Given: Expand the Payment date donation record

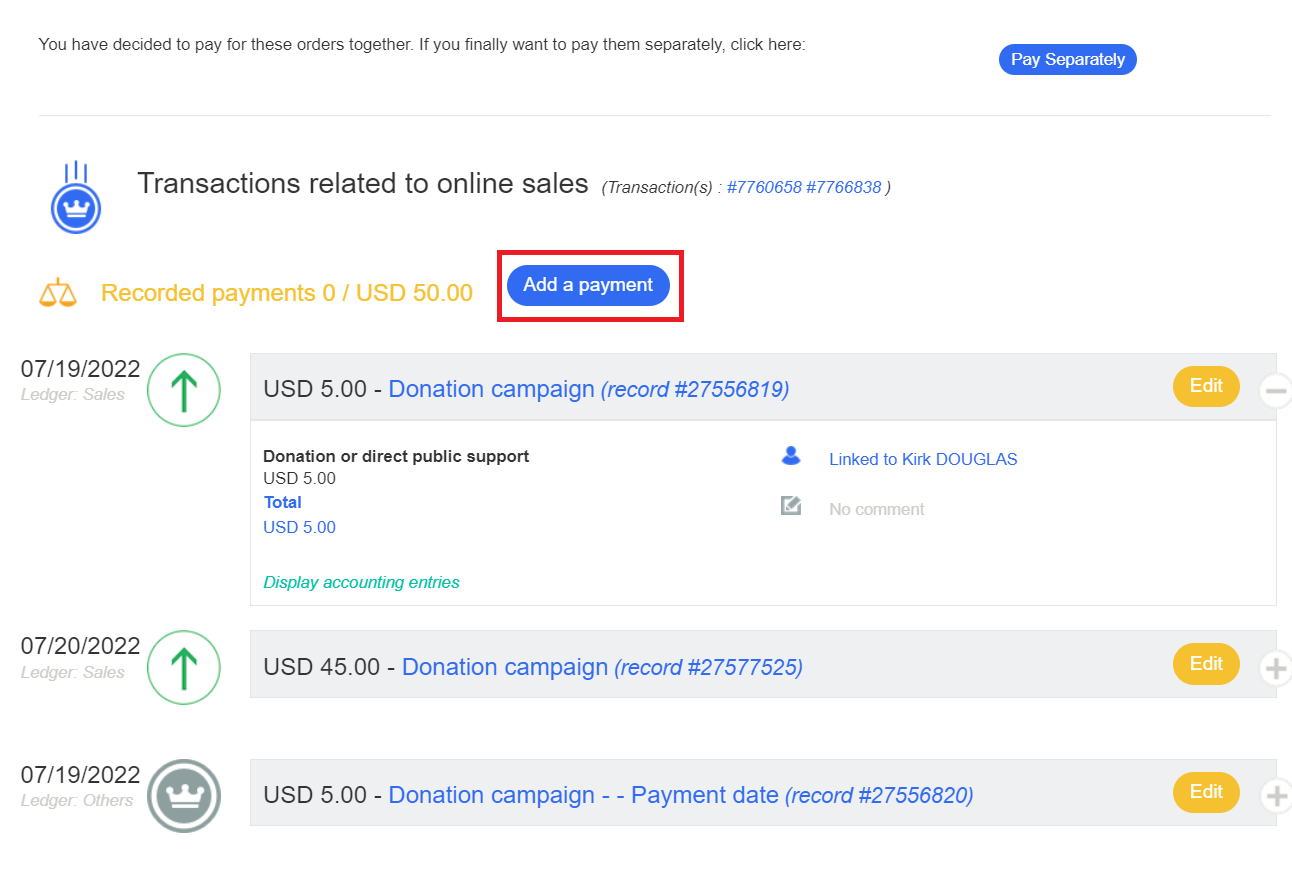Looking at the screenshot, I should coord(1274,796).
